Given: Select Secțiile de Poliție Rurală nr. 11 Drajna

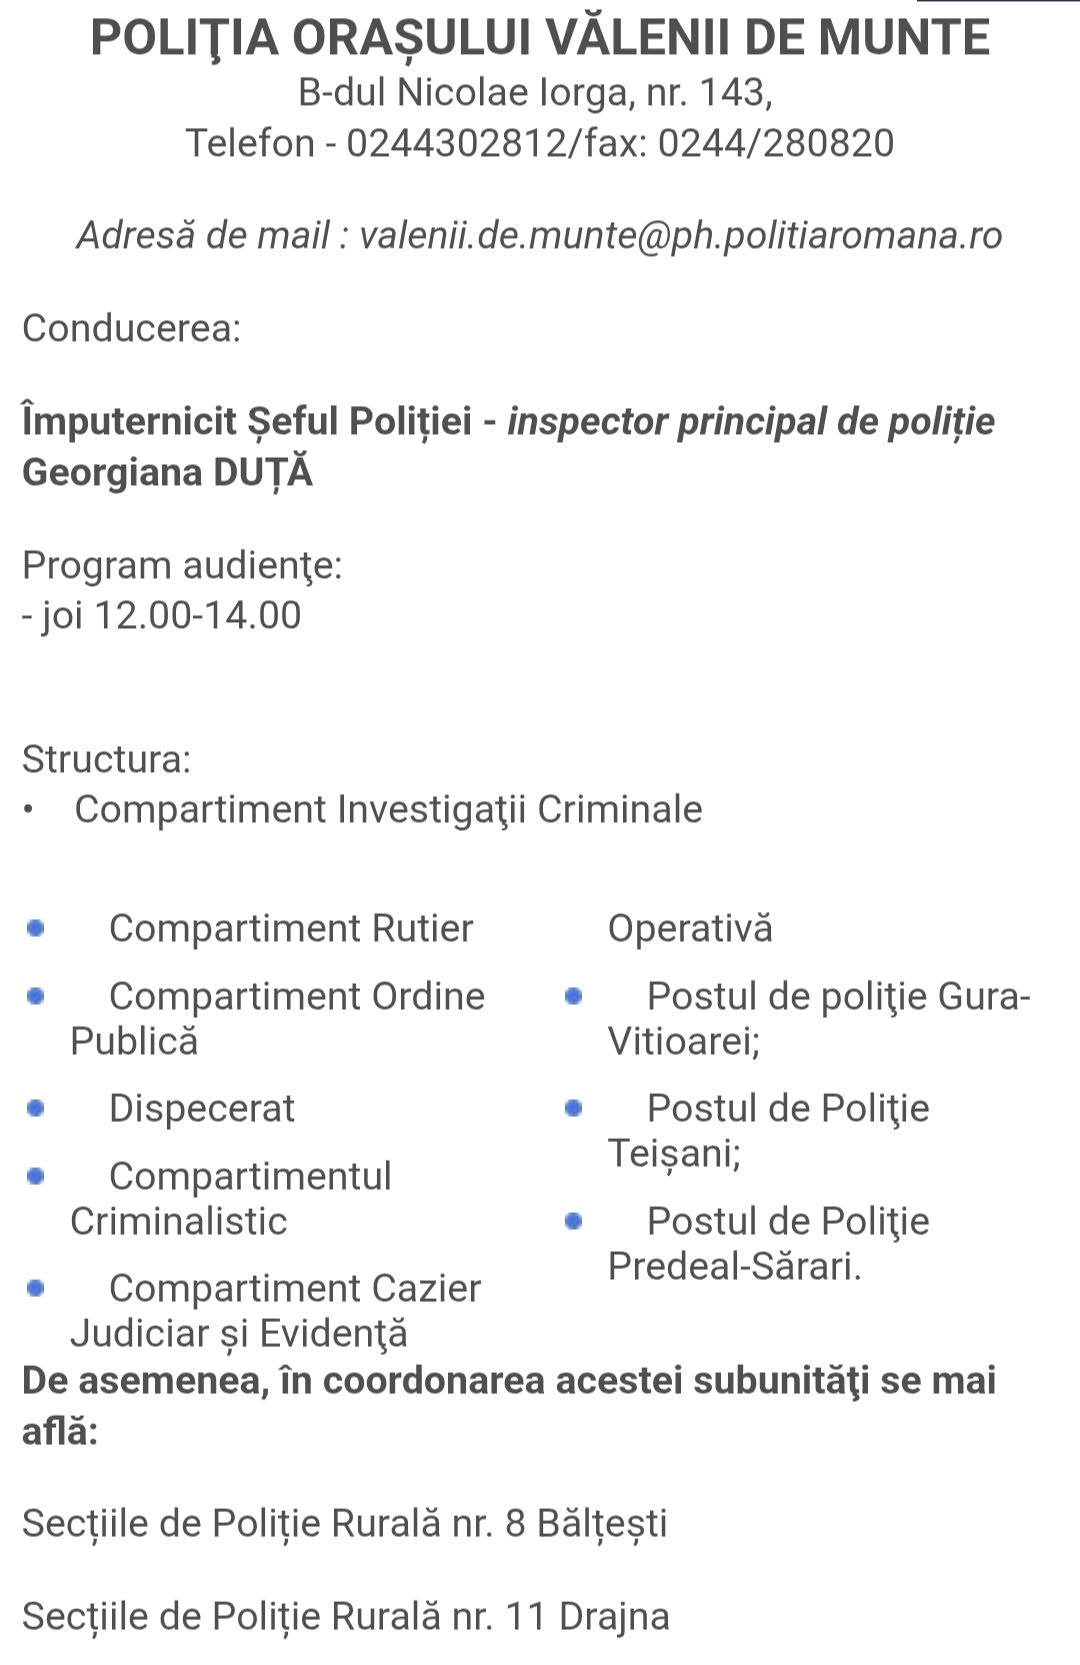Looking at the screenshot, I should 346,1616.
